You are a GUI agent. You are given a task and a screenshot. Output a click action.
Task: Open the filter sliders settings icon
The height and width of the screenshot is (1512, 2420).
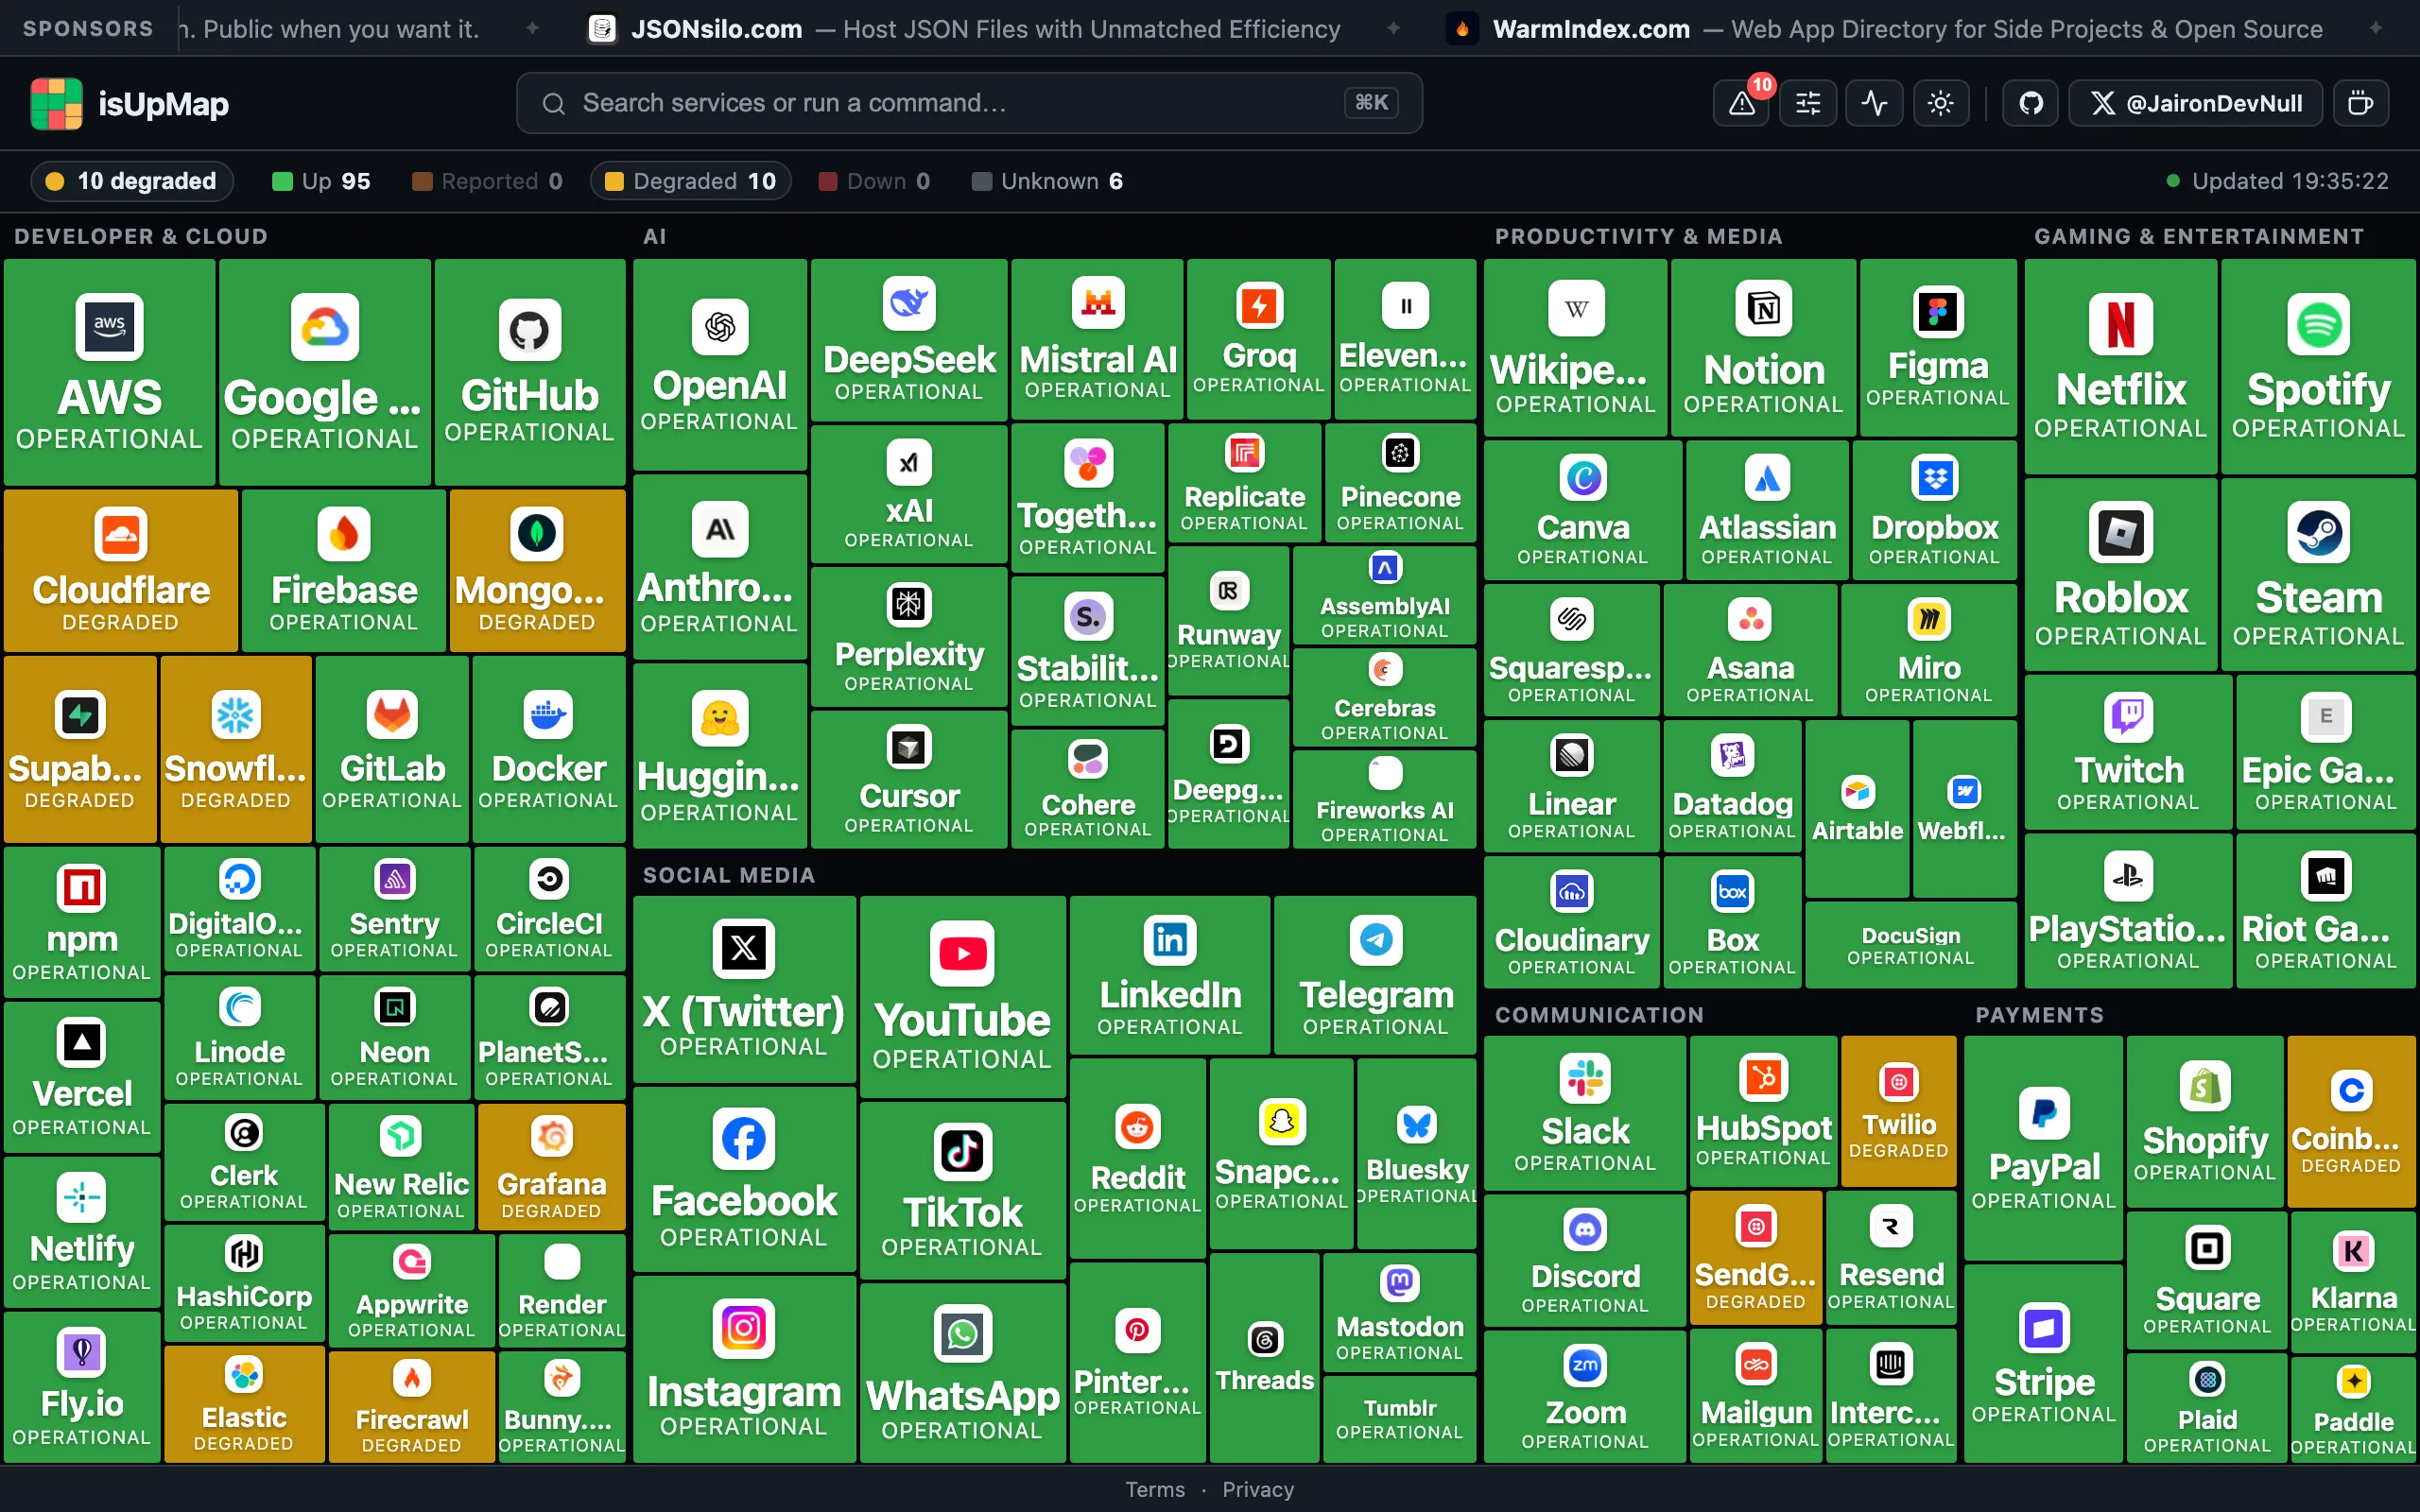click(x=1808, y=103)
